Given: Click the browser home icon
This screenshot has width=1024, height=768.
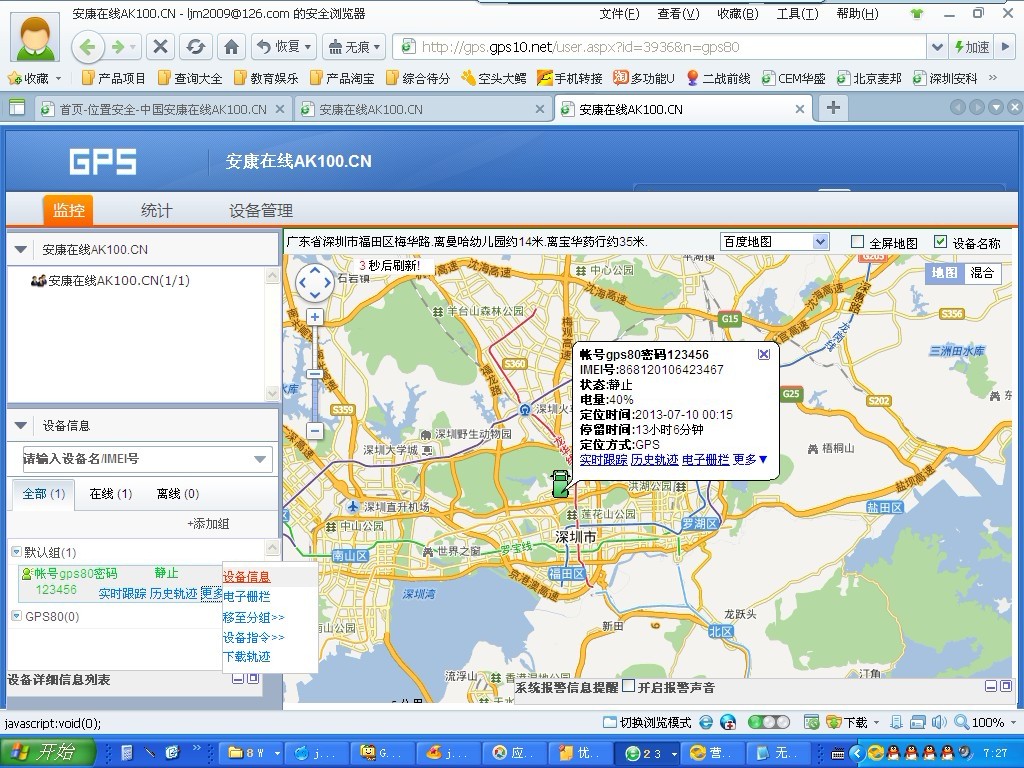Looking at the screenshot, I should click(x=231, y=47).
